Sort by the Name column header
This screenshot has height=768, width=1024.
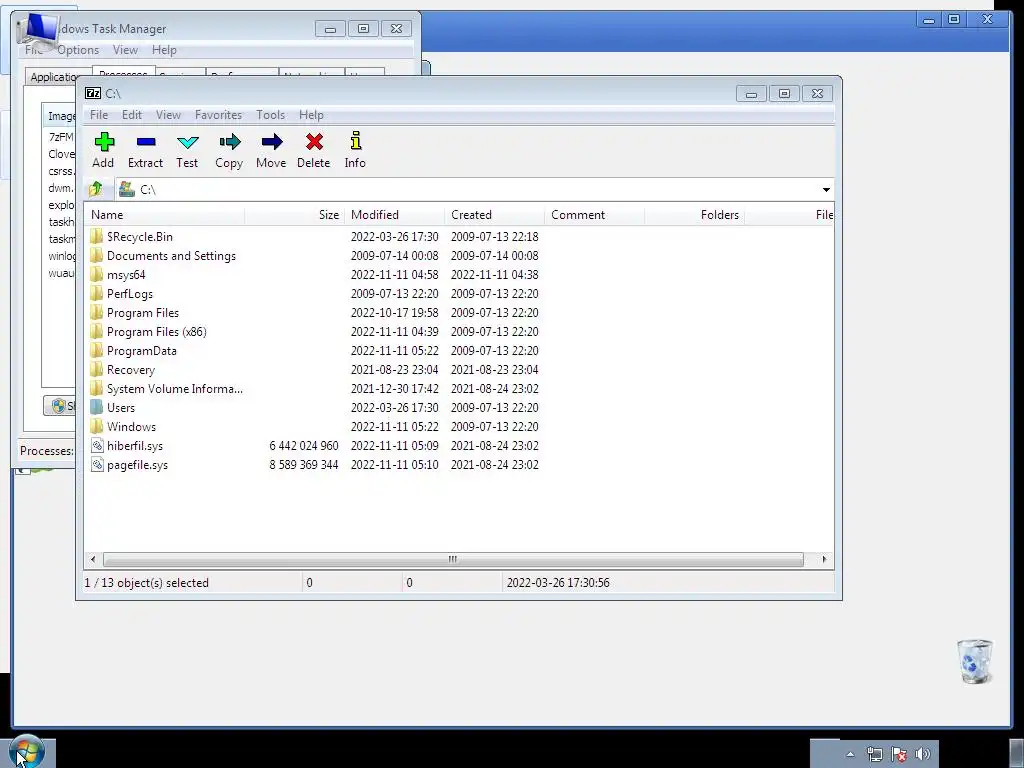coord(165,215)
